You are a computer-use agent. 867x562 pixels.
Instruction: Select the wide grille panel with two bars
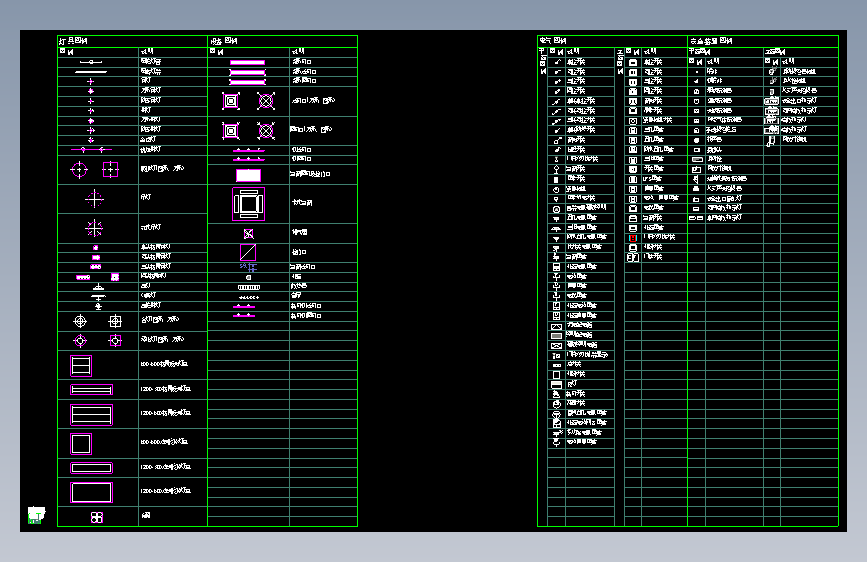[x=92, y=414]
